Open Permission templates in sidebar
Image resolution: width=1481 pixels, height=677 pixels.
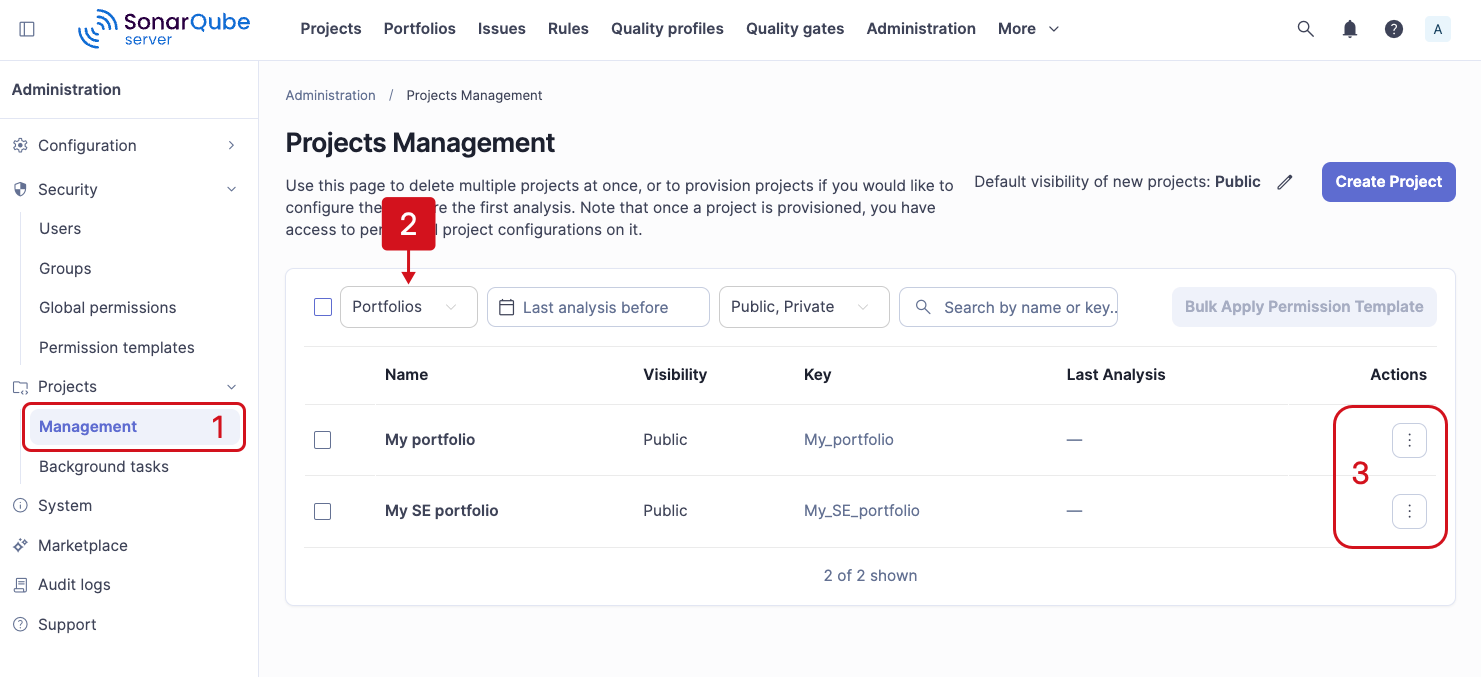[x=117, y=348]
